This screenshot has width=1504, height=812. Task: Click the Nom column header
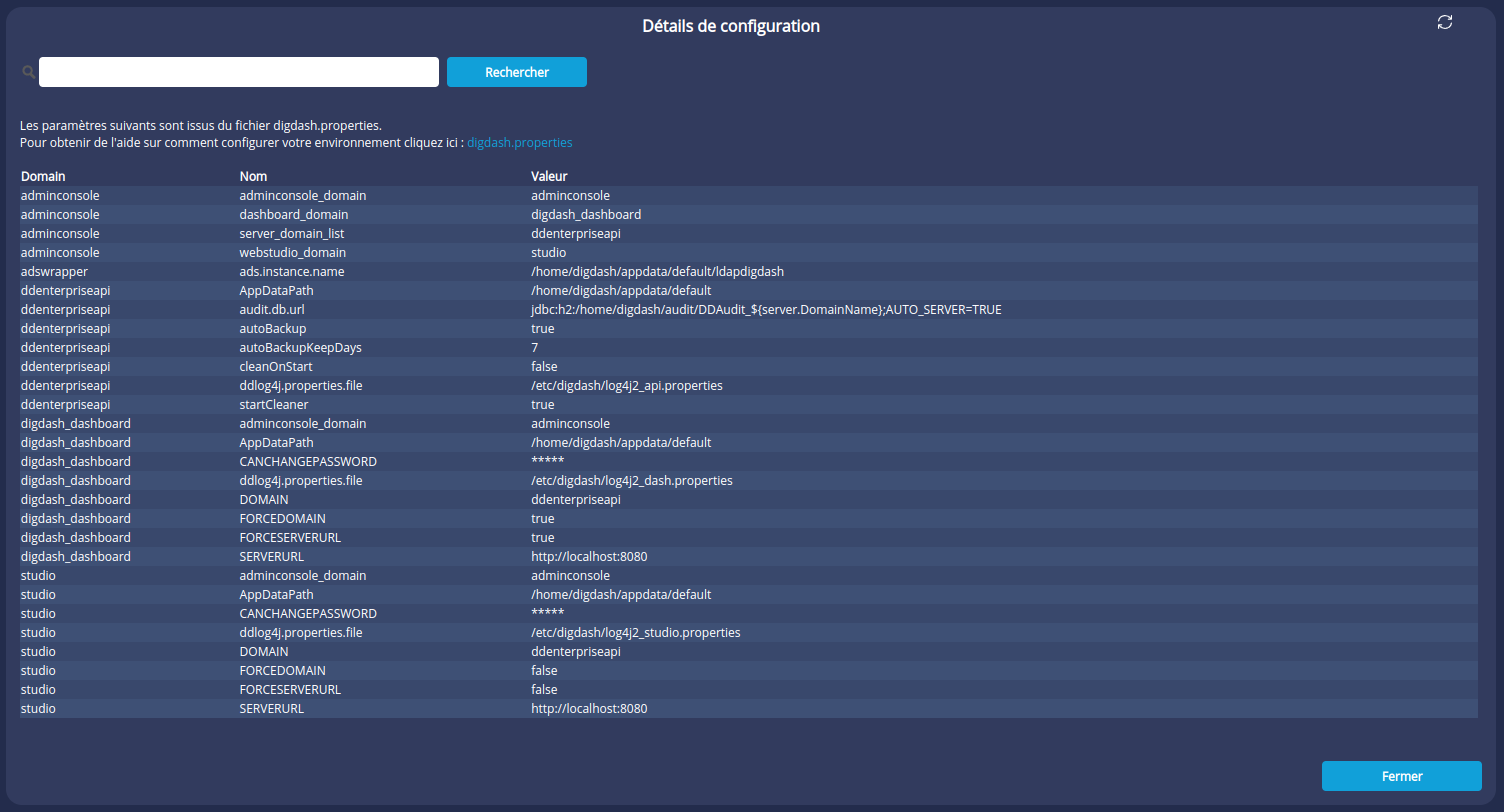point(253,177)
